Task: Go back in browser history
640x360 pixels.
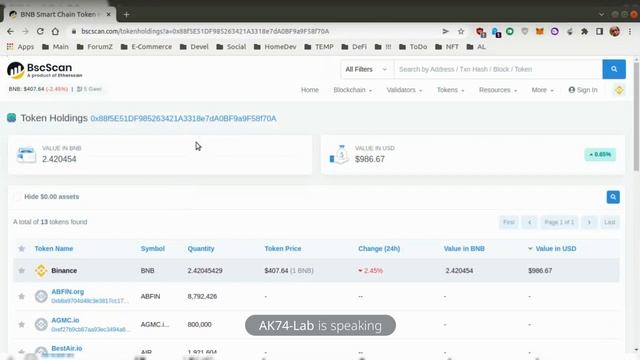Action: (10, 31)
